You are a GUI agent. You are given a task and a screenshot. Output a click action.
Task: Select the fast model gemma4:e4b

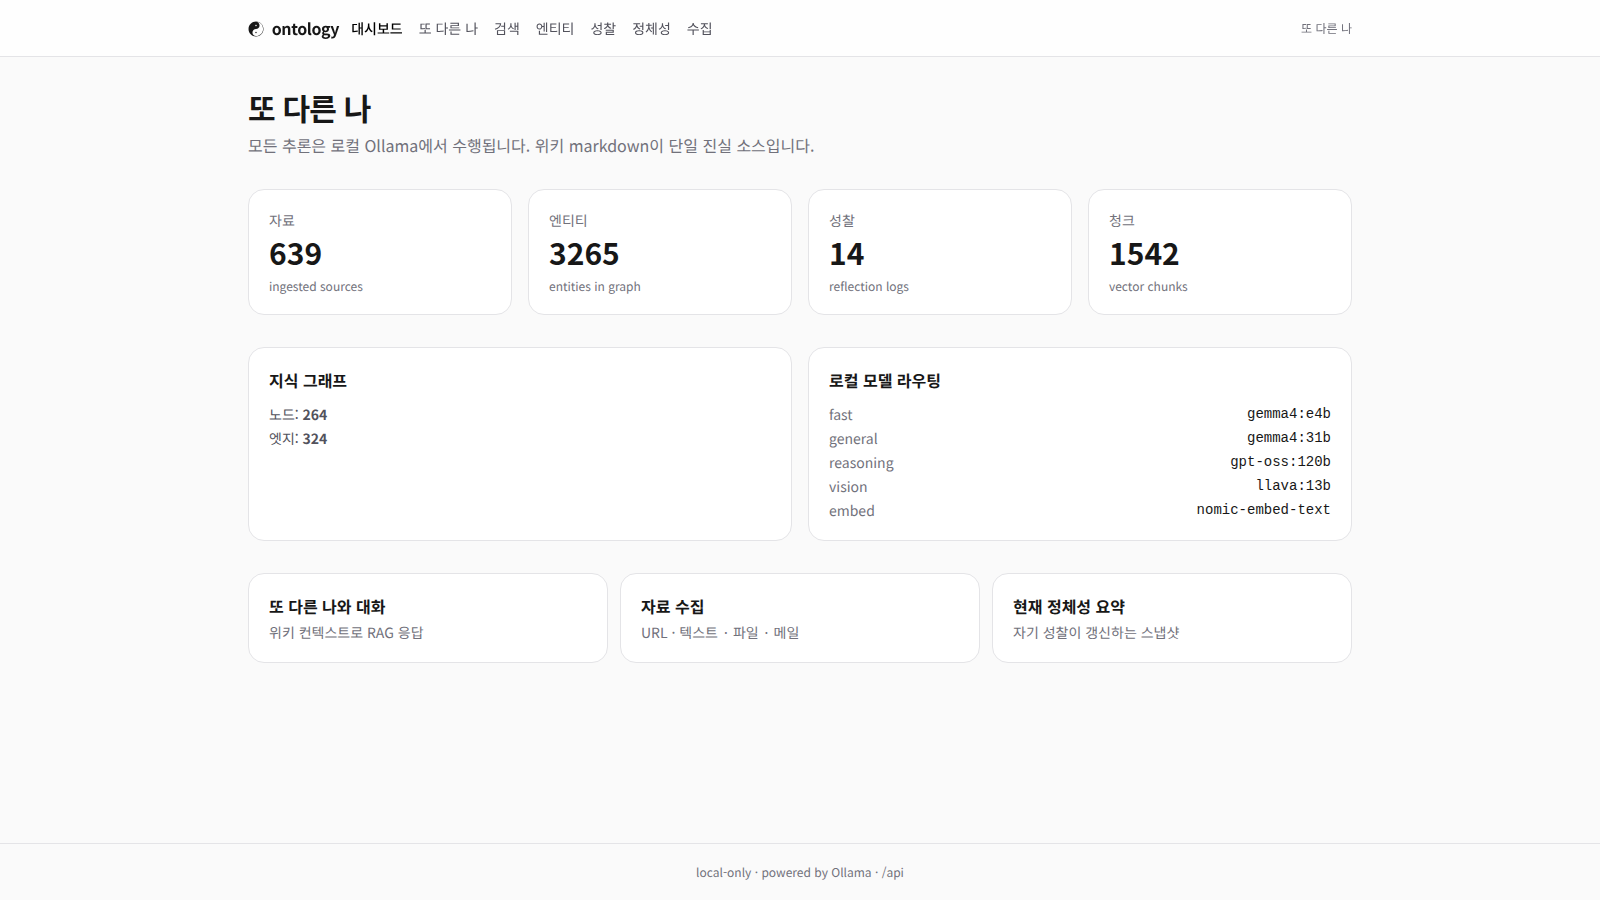point(1288,414)
